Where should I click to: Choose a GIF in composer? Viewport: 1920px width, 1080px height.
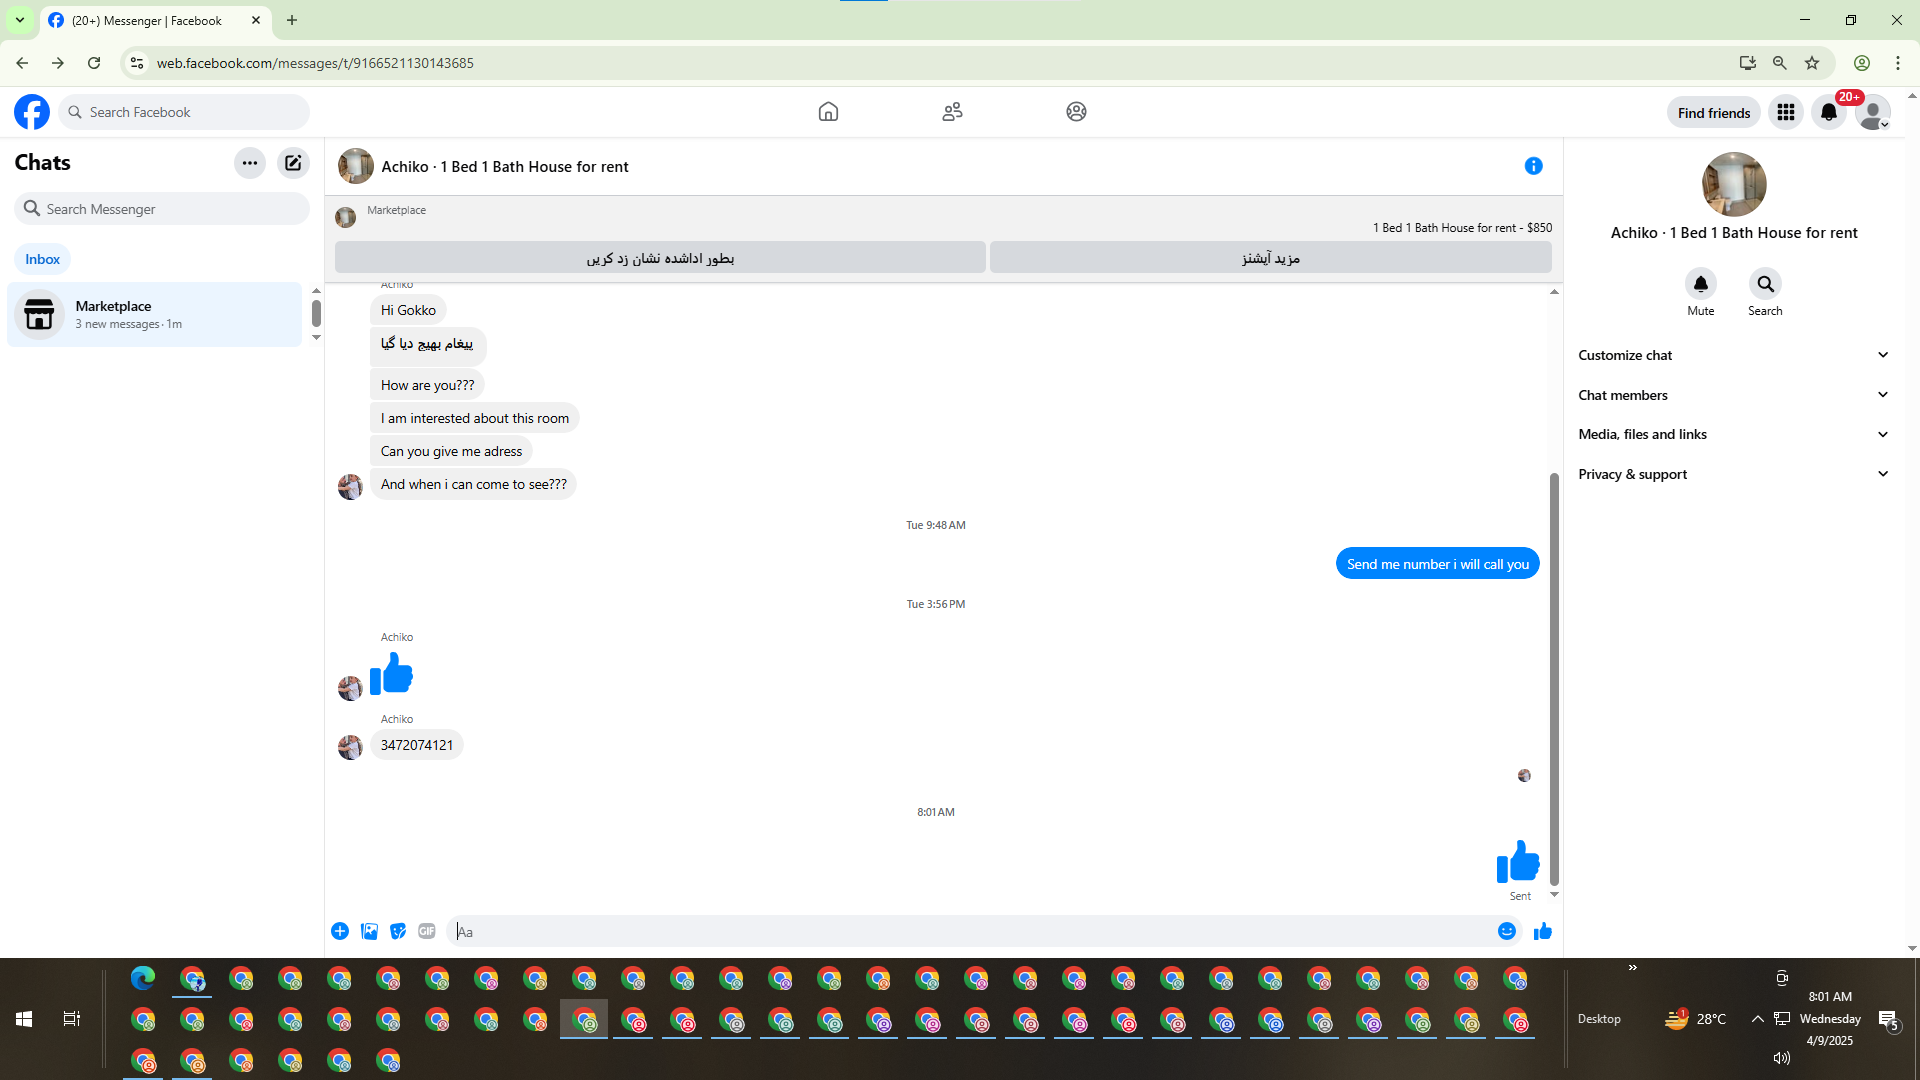427,931
